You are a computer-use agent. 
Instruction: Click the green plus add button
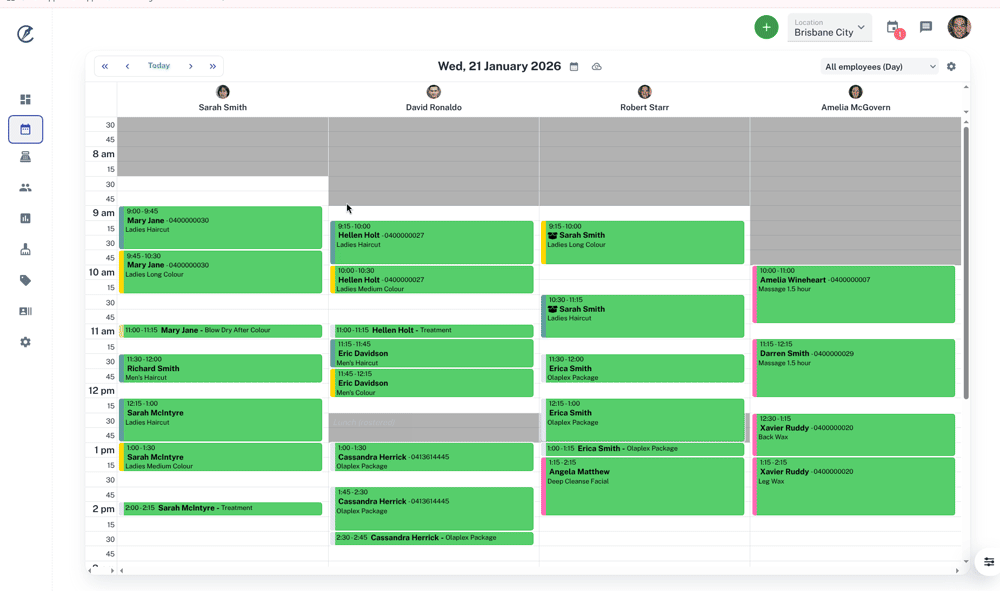766,28
